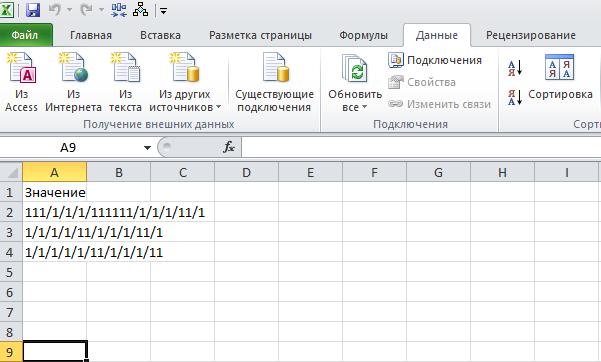The width and height of the screenshot is (601, 362).
Task: Switch to the Главная tab
Action: (x=91, y=35)
